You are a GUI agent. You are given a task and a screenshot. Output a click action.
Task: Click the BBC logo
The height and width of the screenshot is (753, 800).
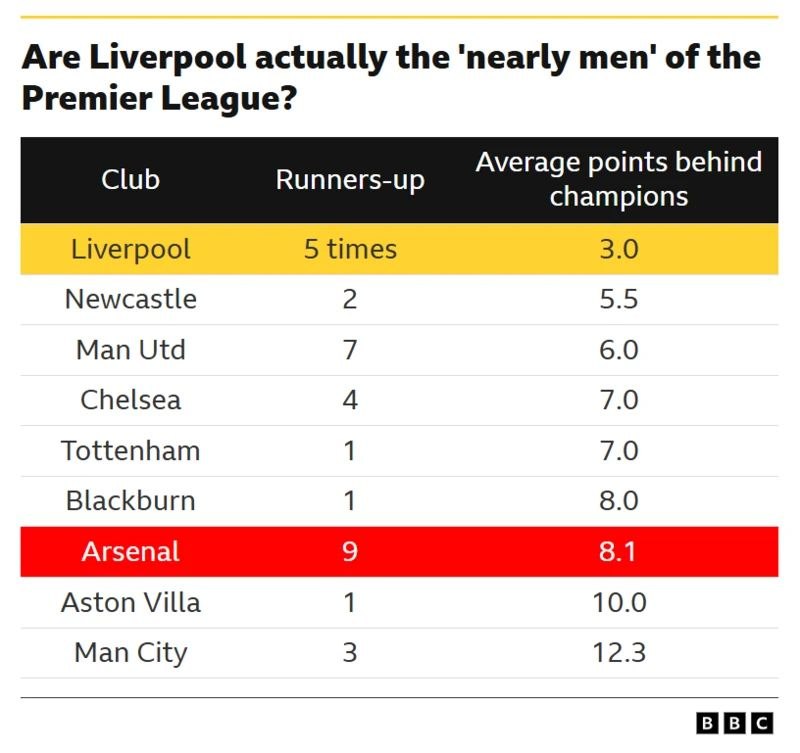click(735, 722)
